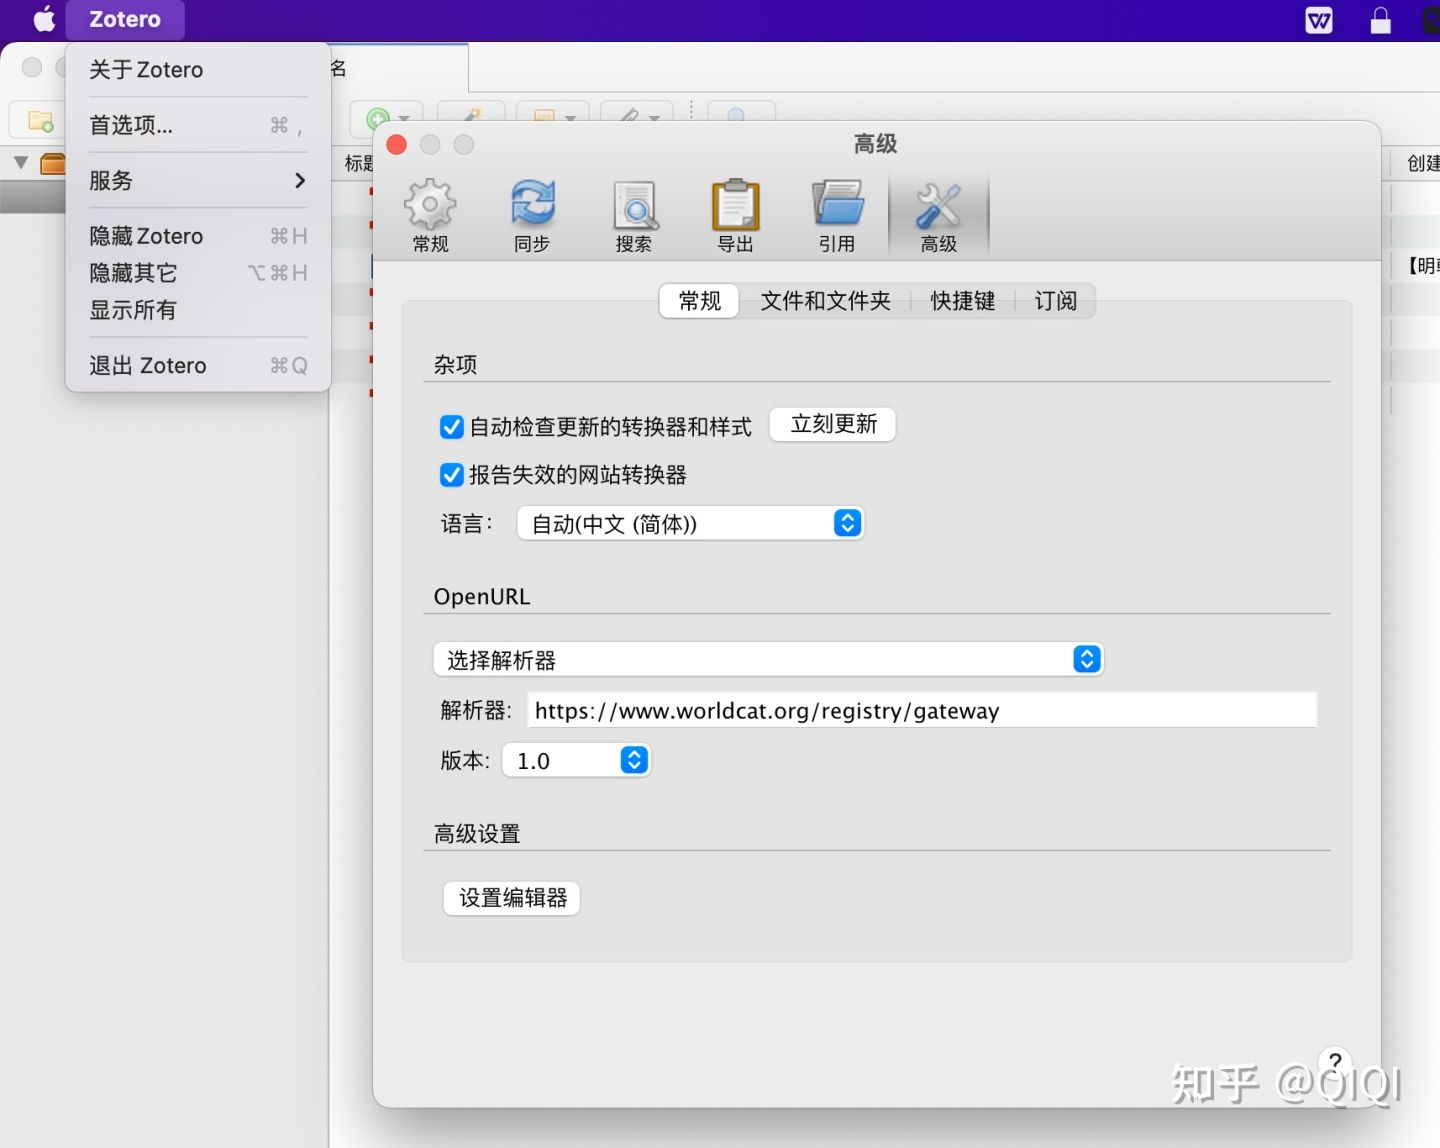This screenshot has width=1440, height=1148.
Task: Open the 语言 language dropdown
Action: coord(690,523)
